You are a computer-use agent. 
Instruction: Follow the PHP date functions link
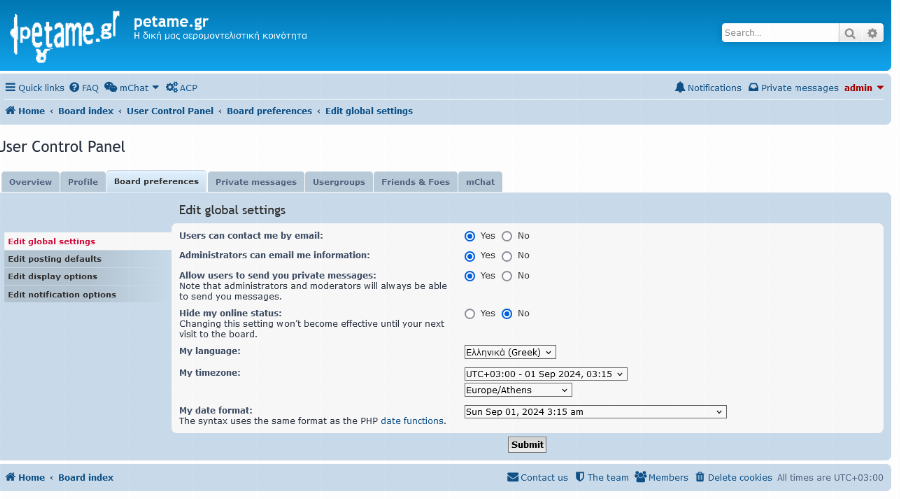[412, 421]
